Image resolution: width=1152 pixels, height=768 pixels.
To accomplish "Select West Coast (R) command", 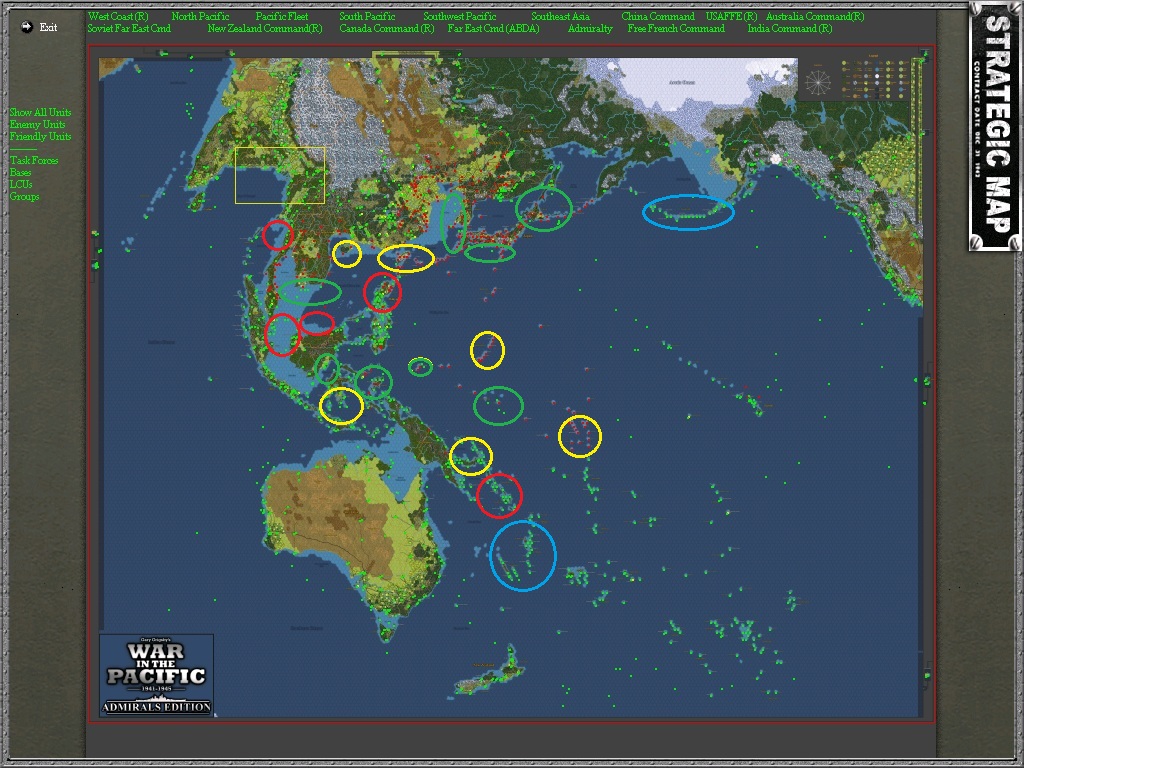I will coord(118,16).
